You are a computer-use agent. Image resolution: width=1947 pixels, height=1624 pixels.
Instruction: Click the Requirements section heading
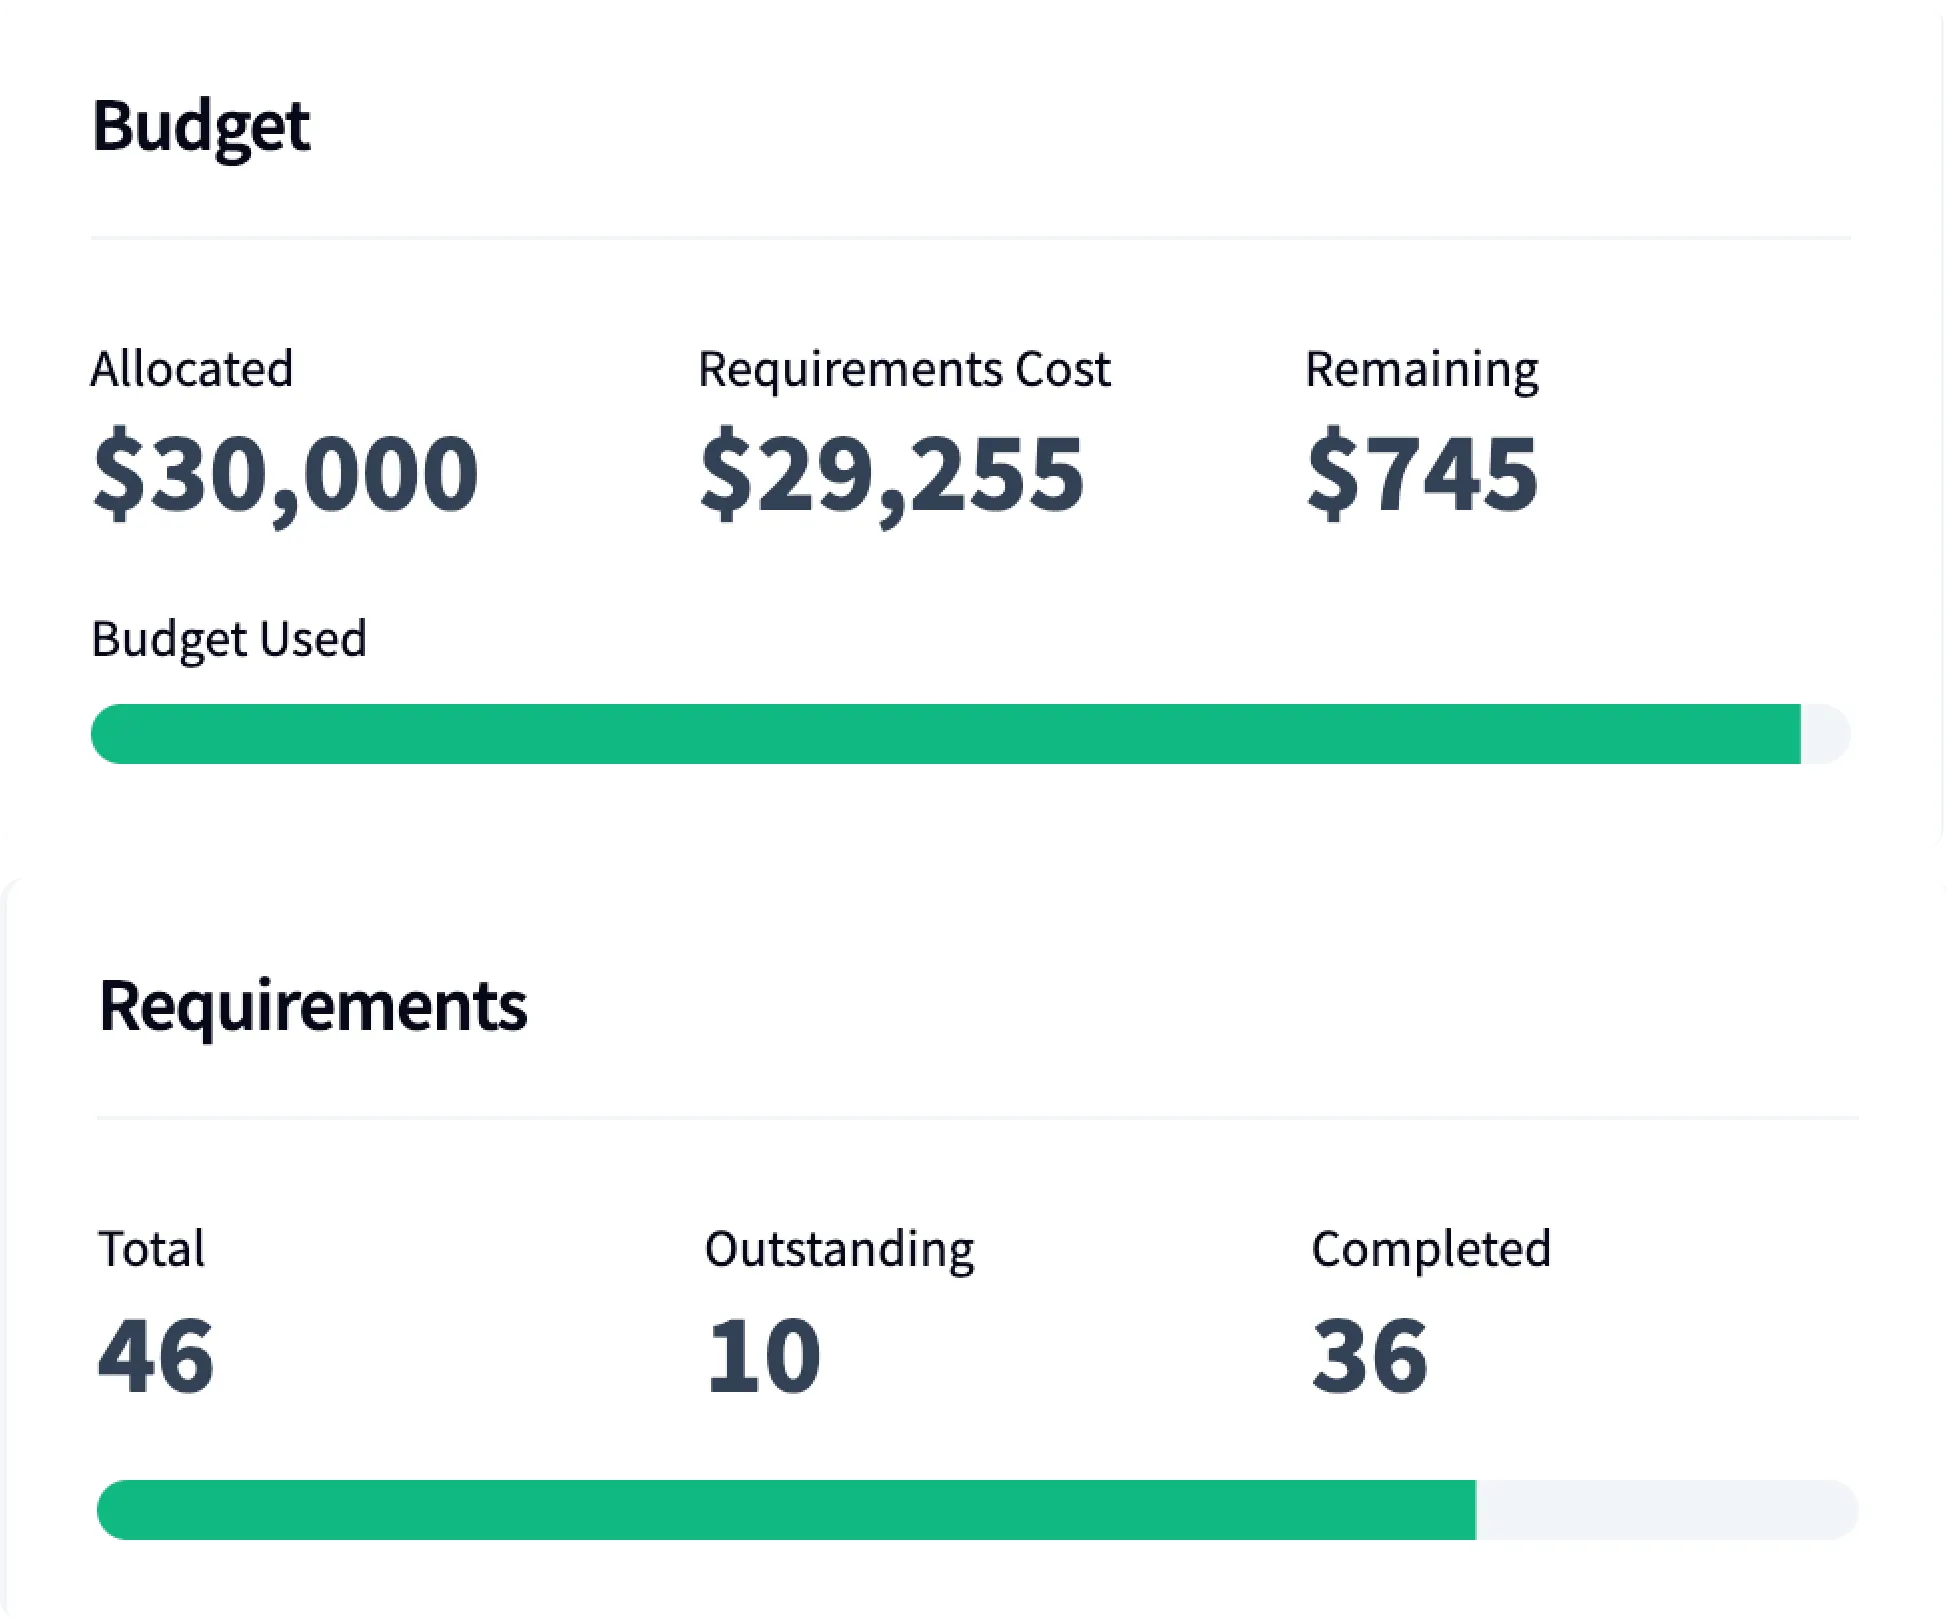tap(315, 1007)
